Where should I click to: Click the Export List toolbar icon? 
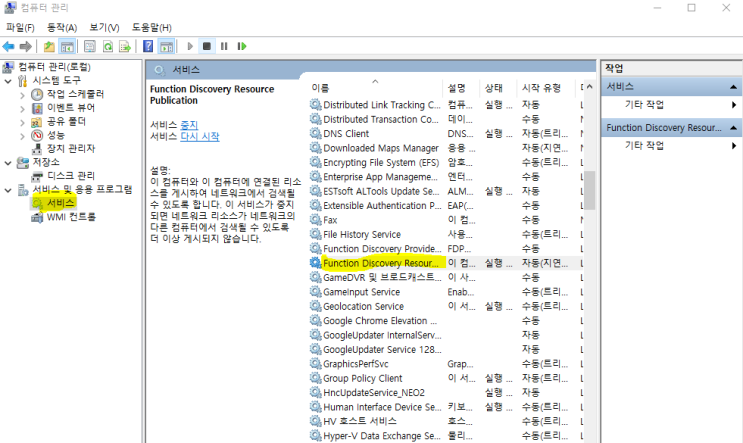click(x=125, y=46)
